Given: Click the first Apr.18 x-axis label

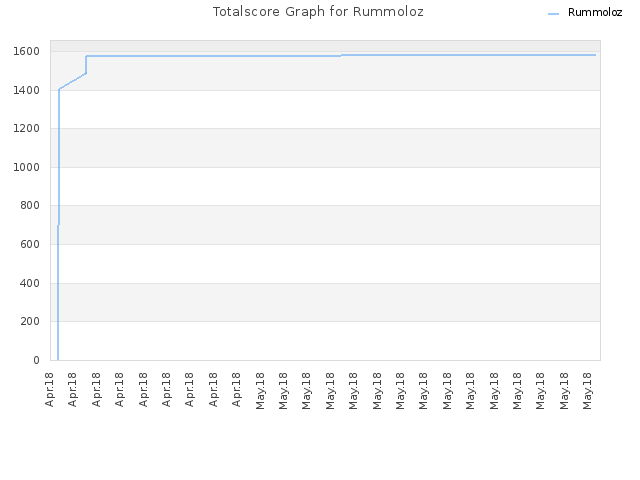Looking at the screenshot, I should coord(50,389).
